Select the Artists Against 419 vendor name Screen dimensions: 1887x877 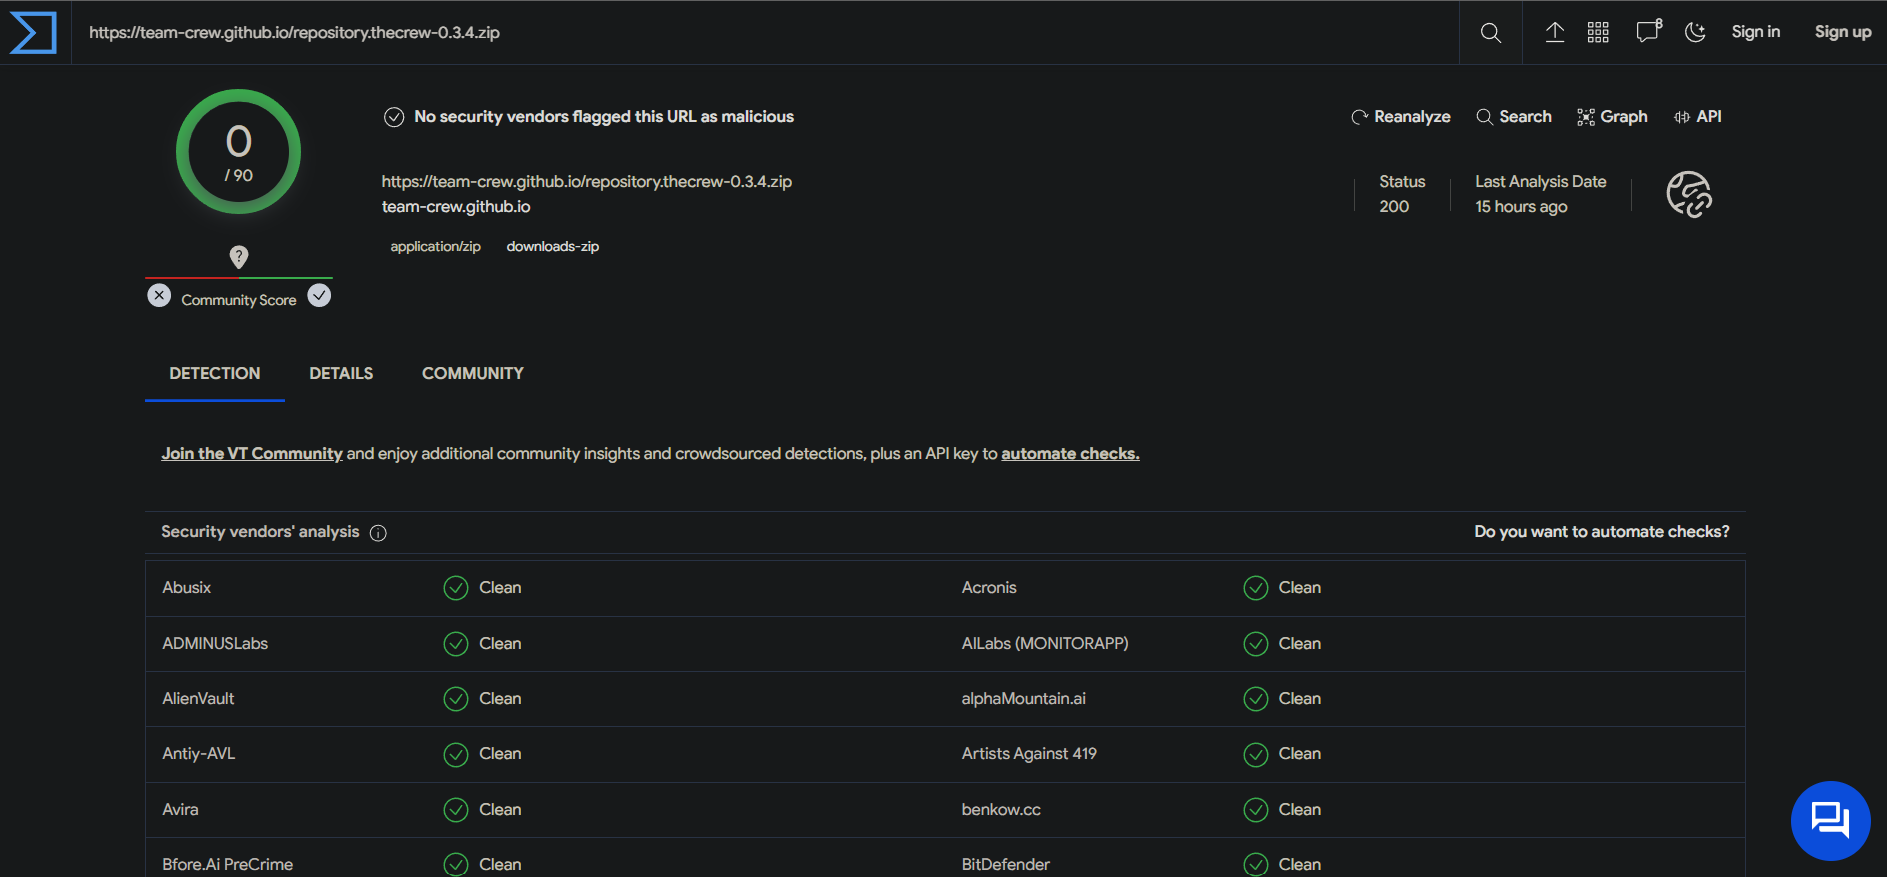click(x=1029, y=754)
